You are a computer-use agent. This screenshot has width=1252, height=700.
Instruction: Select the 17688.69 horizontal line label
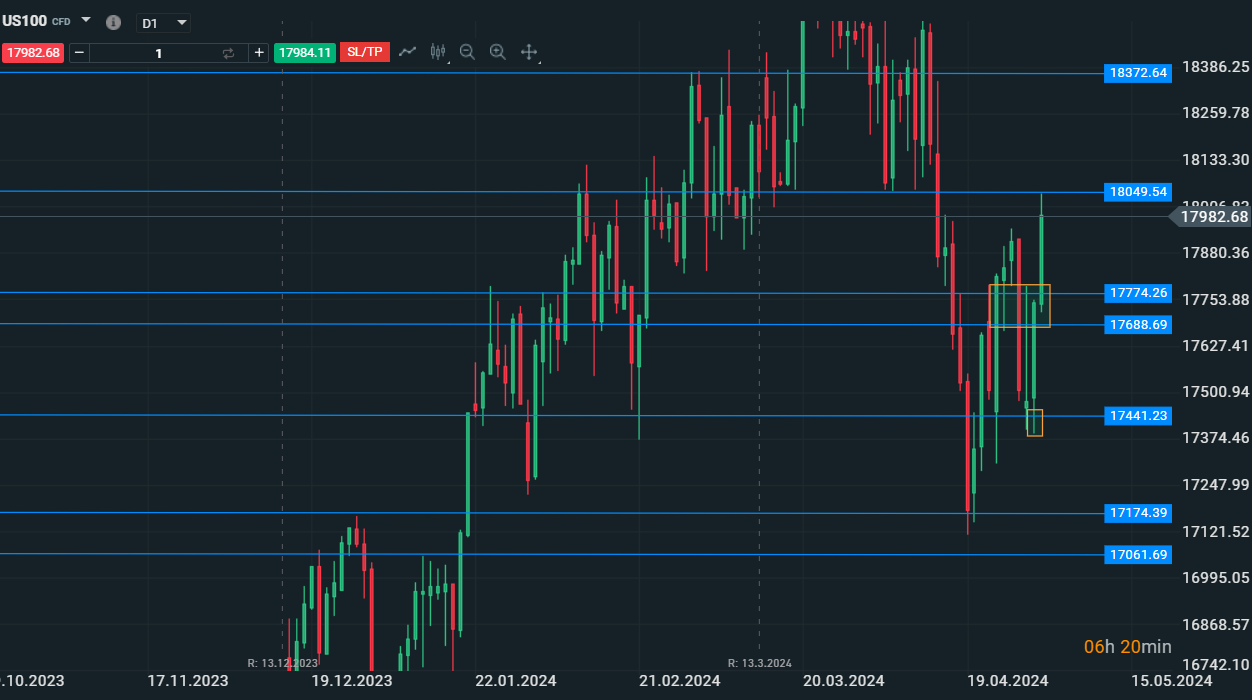tap(1138, 324)
